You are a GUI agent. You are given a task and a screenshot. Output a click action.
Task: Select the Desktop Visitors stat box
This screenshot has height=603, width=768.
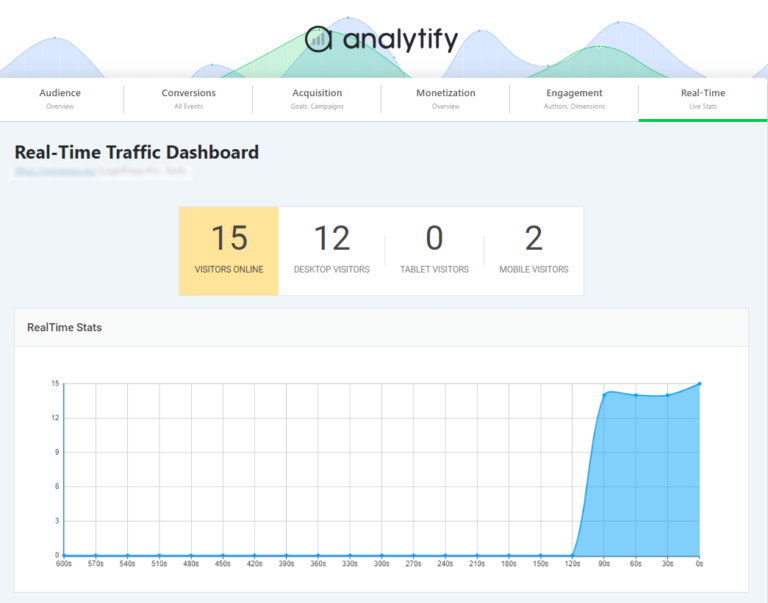(x=331, y=251)
